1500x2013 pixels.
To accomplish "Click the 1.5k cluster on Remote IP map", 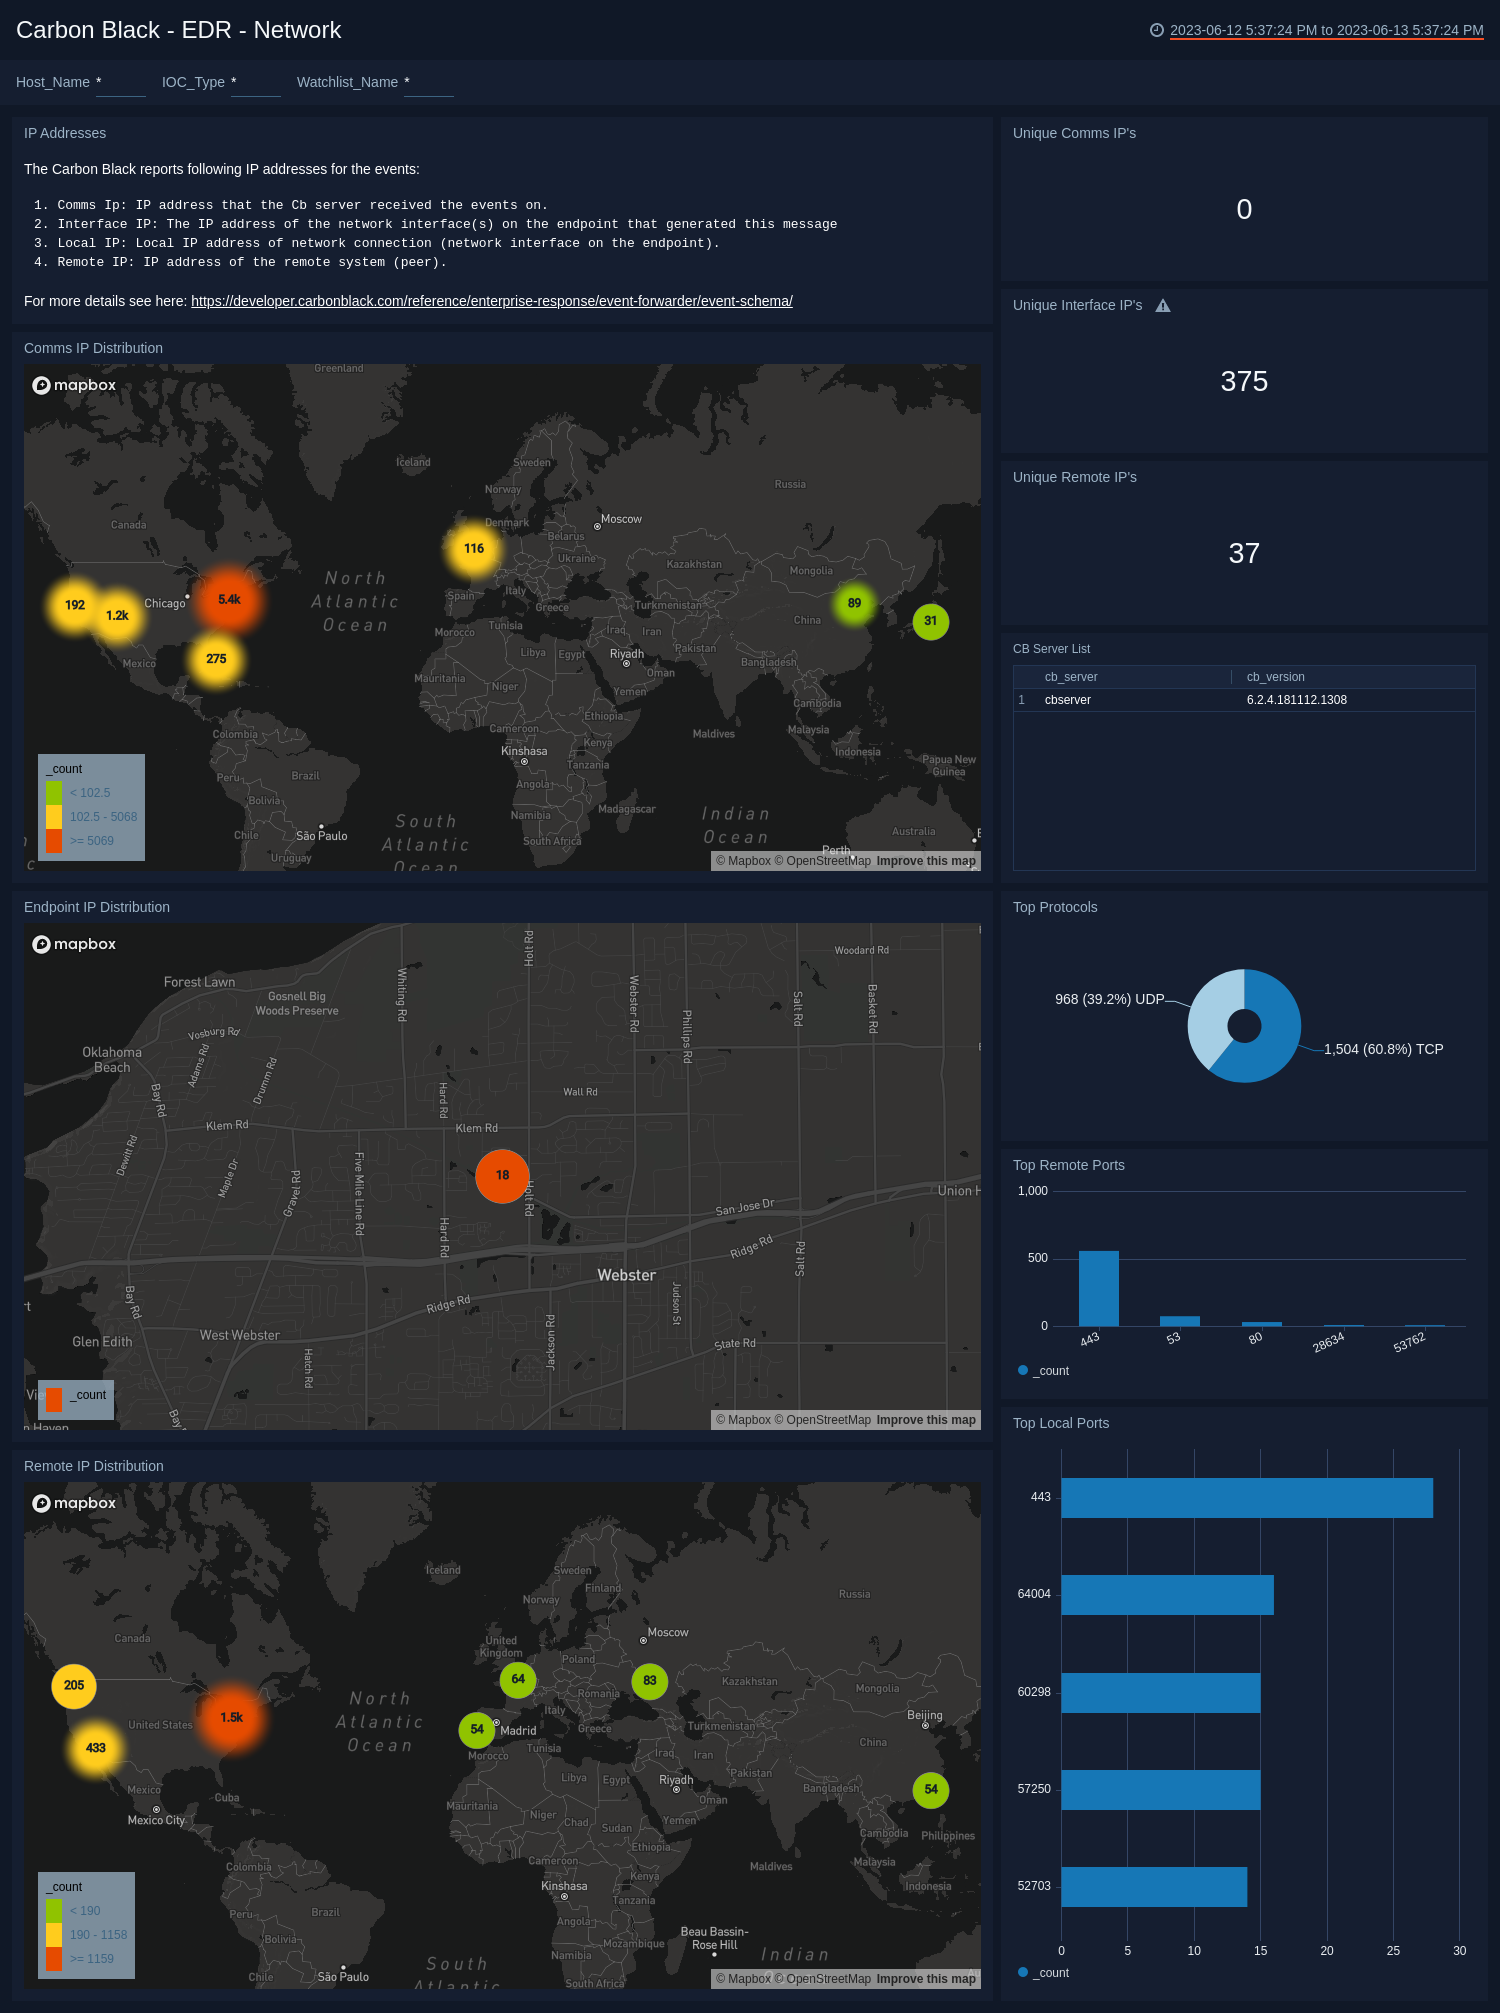I will (x=231, y=1718).
